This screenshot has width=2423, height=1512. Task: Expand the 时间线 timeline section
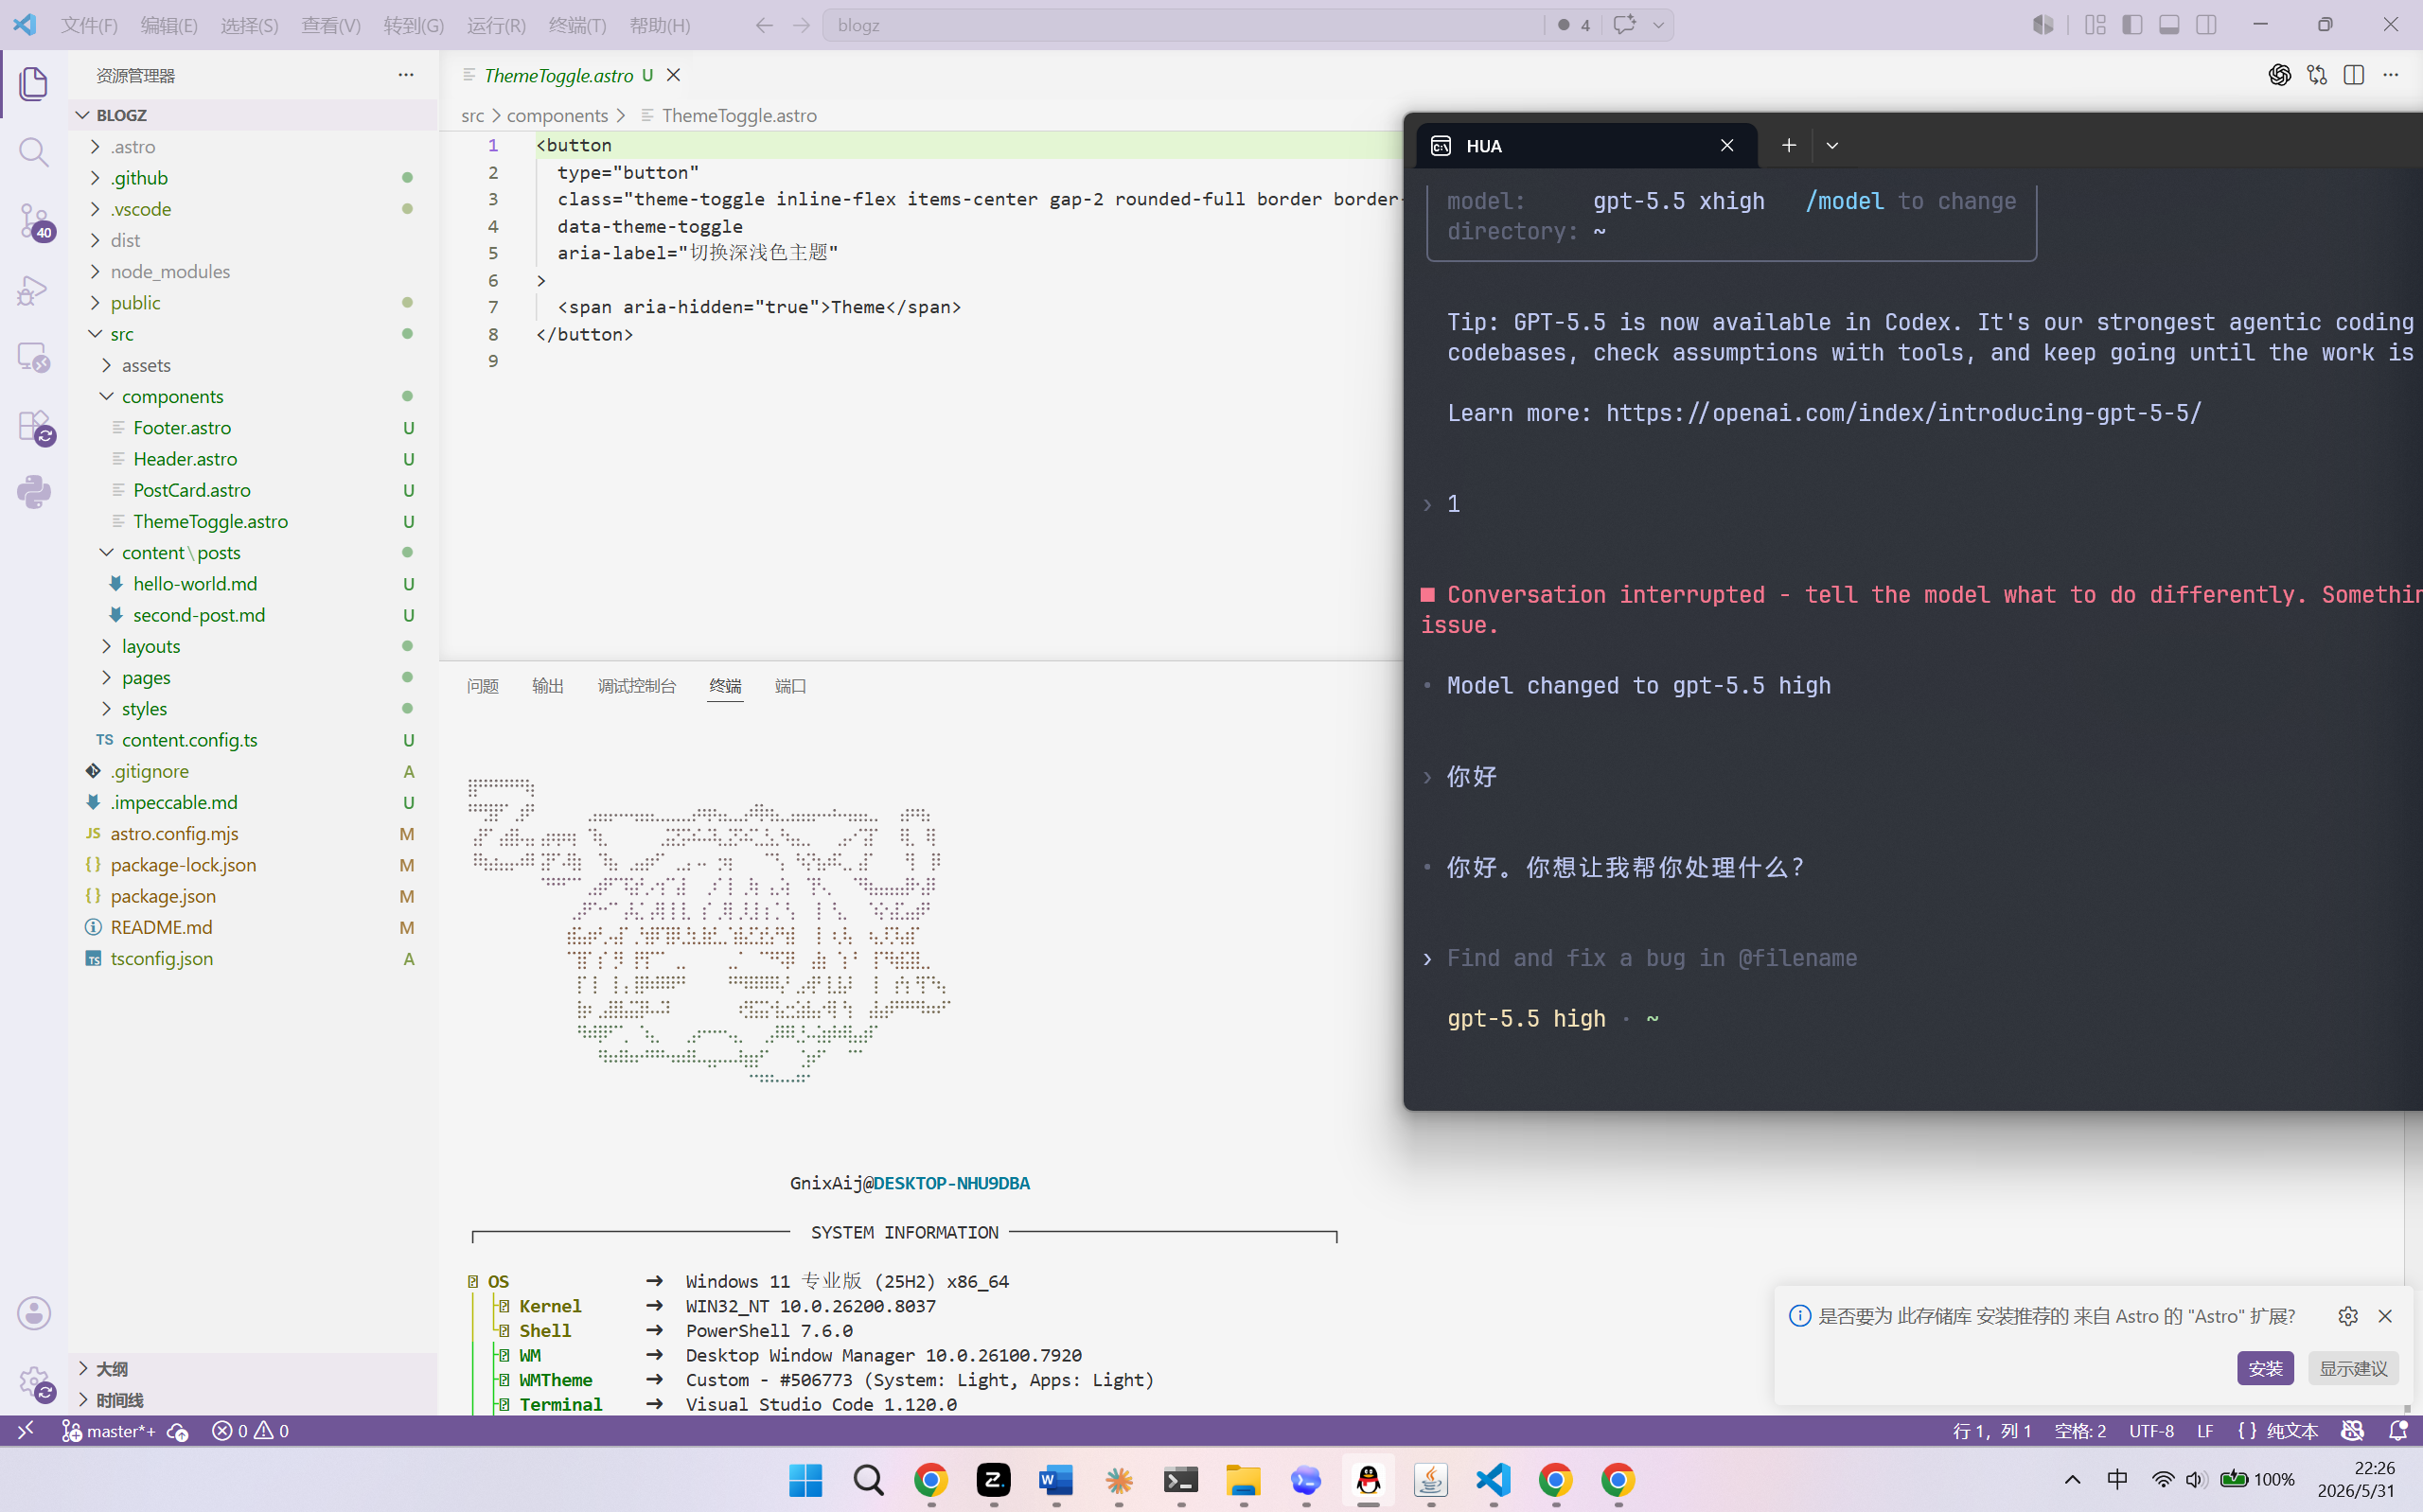tap(253, 1400)
